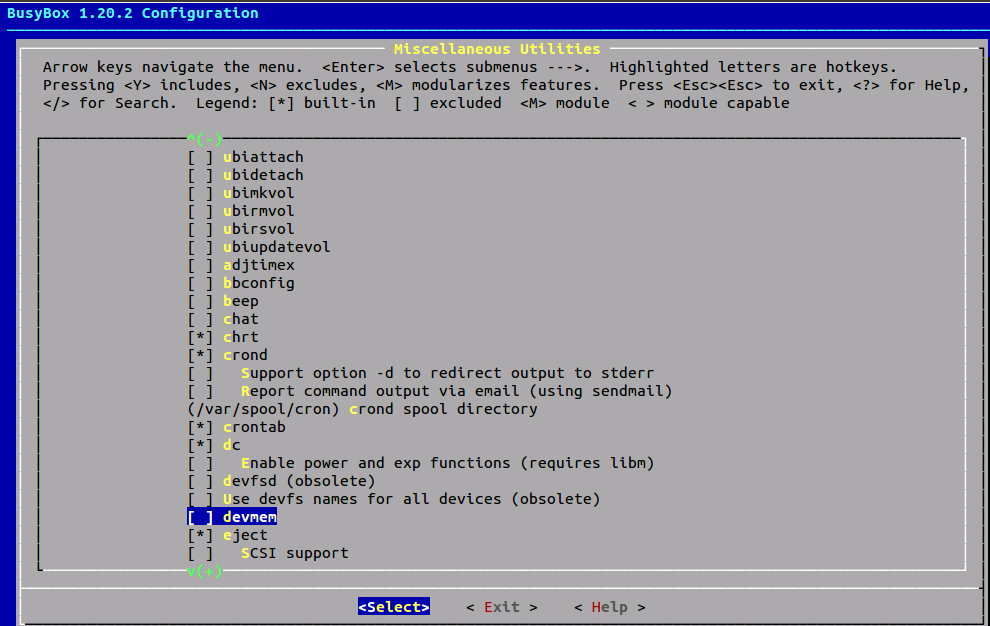
Task: Click the < Exit > button
Action: click(502, 607)
